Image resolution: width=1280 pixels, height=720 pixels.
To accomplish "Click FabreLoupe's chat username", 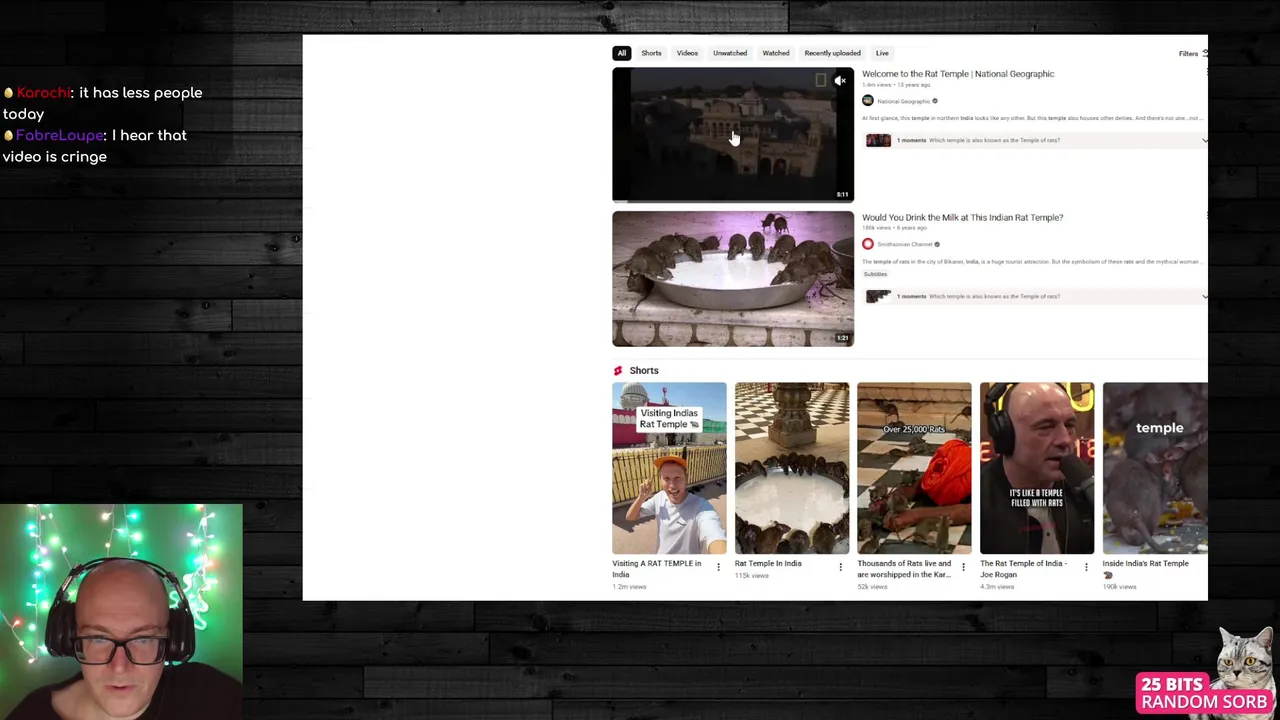I will coord(59,135).
